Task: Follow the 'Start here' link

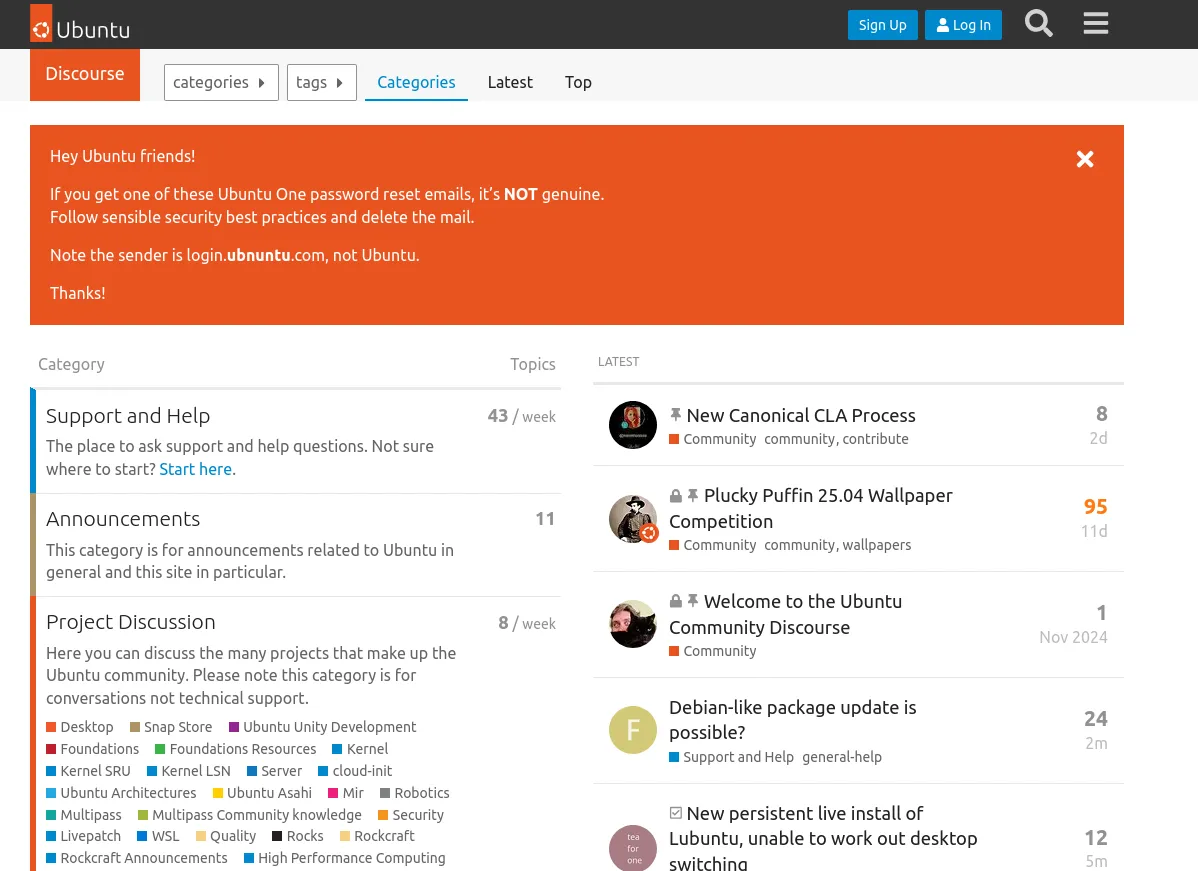Action: point(195,469)
